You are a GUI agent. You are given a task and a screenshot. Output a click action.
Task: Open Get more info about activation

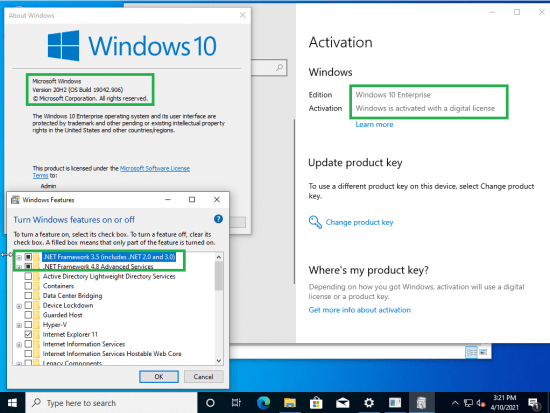(360, 310)
